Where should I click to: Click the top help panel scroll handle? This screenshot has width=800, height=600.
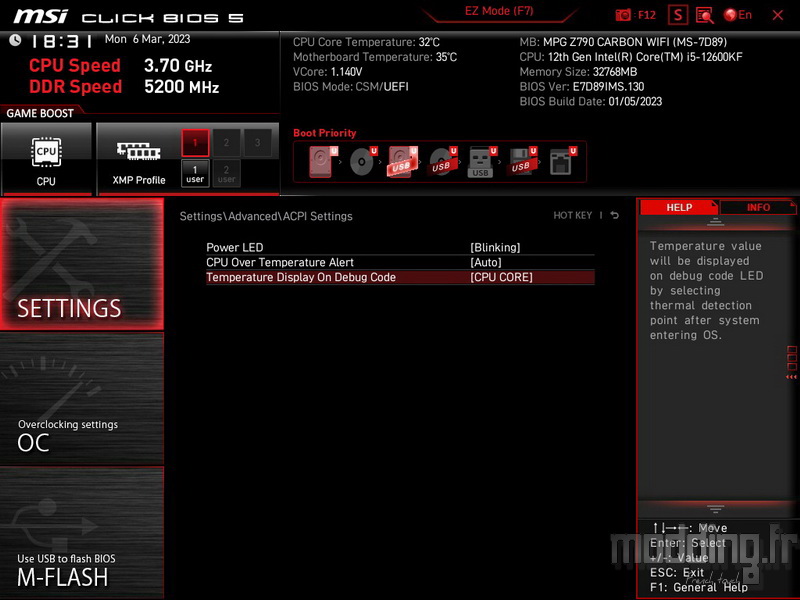coord(715,222)
